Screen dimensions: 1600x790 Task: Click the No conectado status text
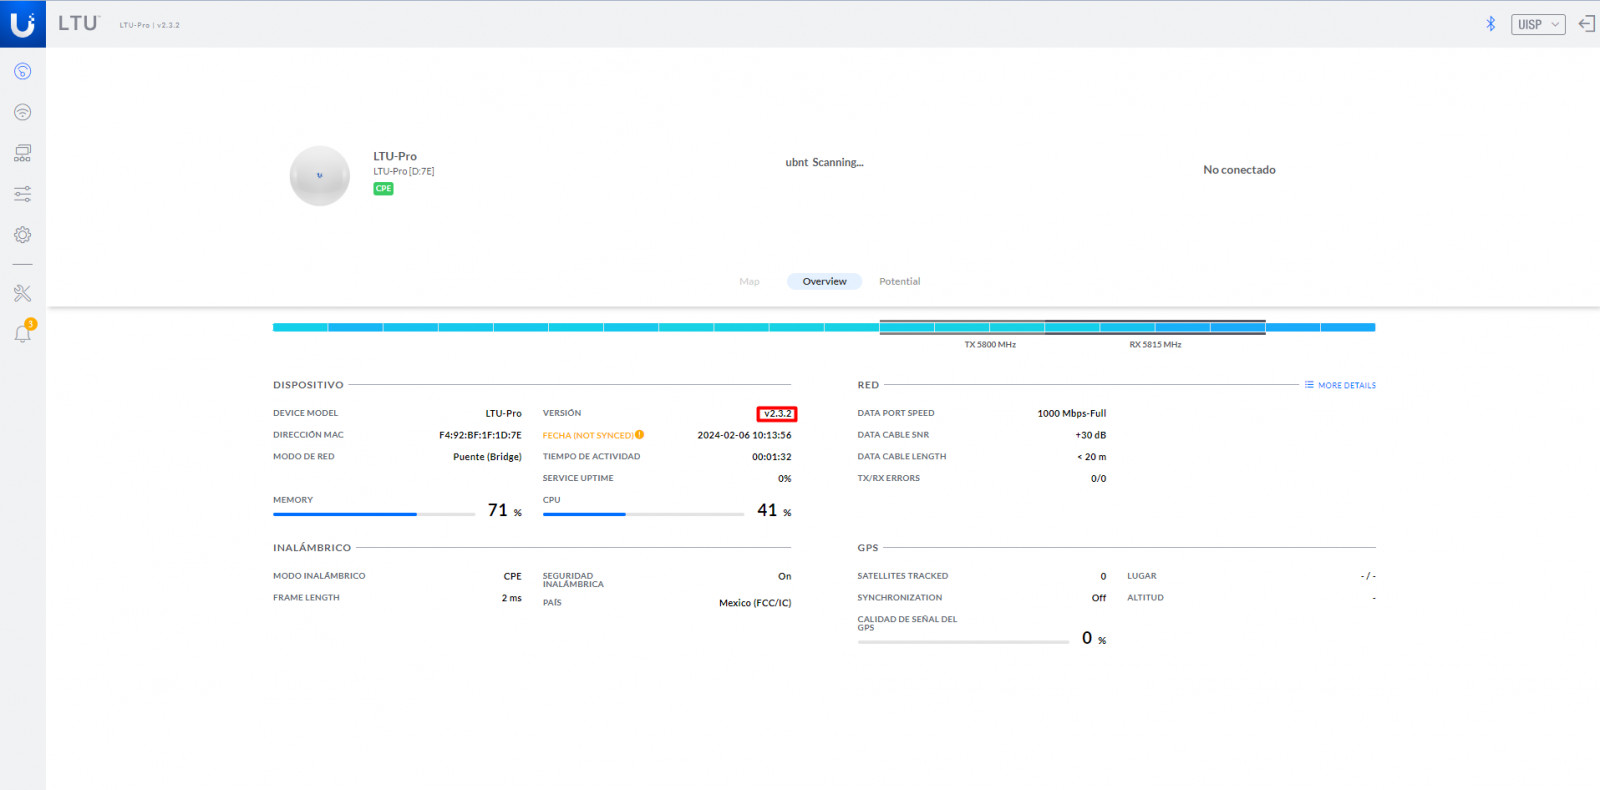pyautogui.click(x=1239, y=170)
